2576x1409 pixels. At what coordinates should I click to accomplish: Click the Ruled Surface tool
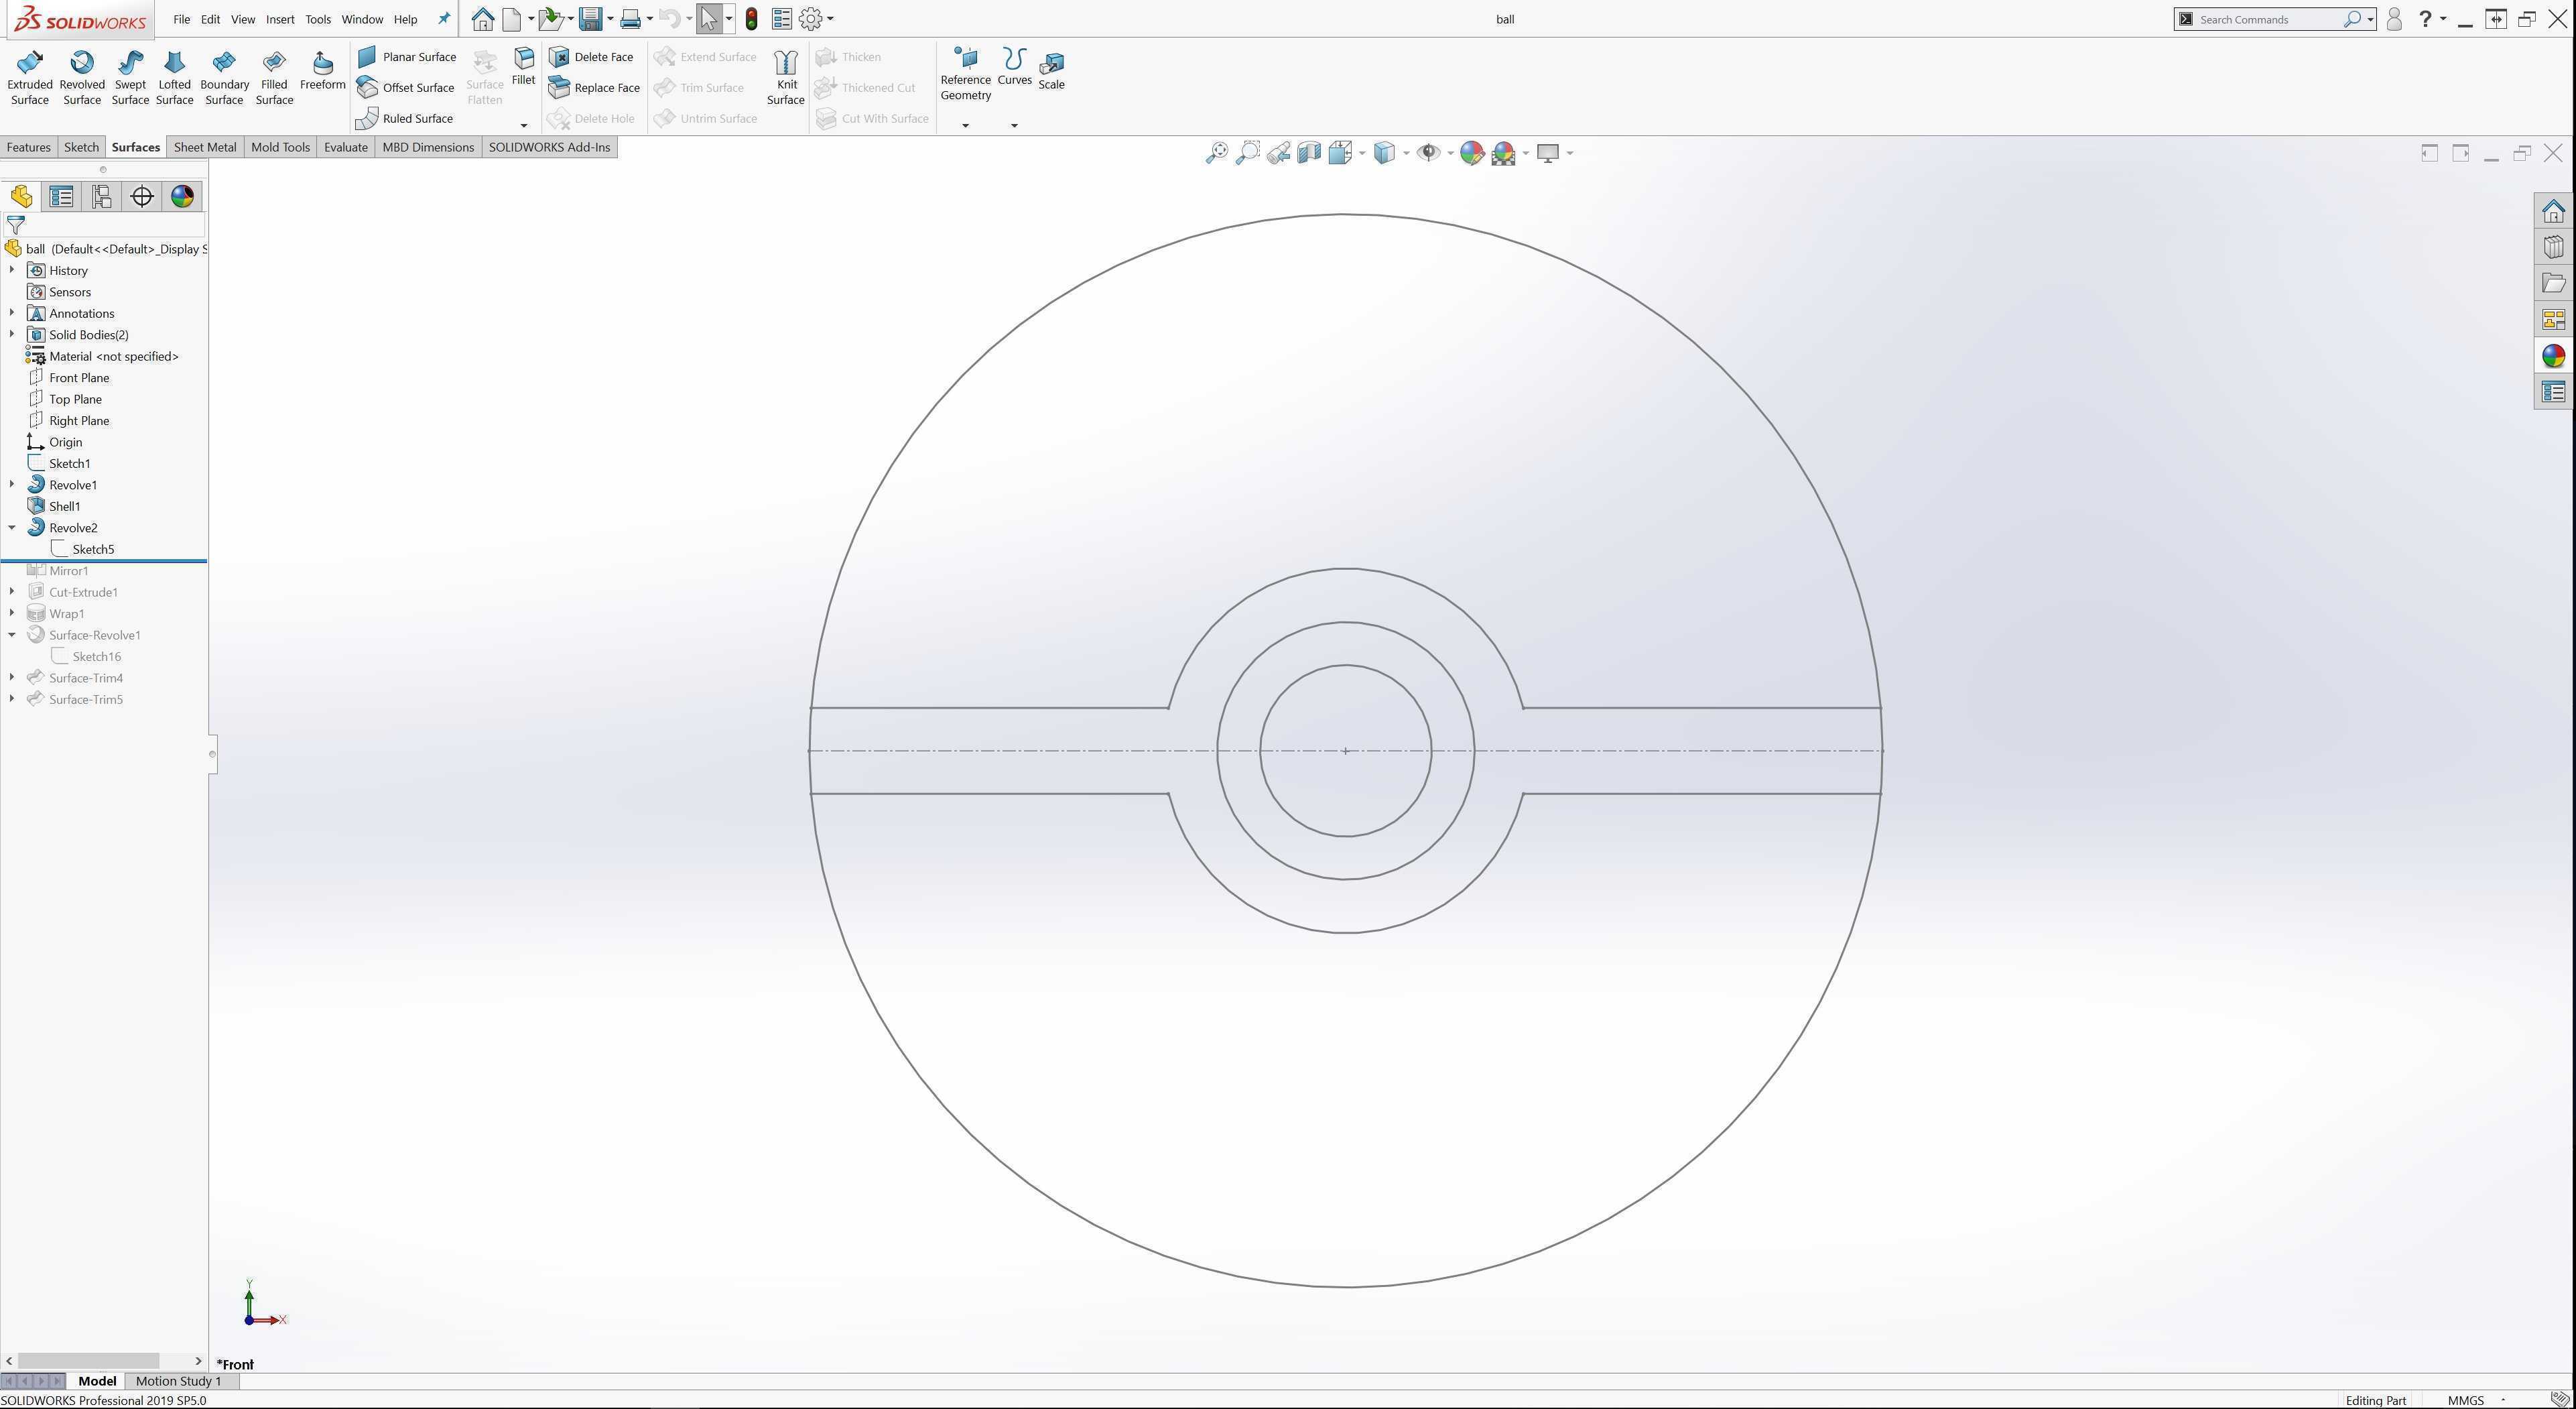pos(405,118)
